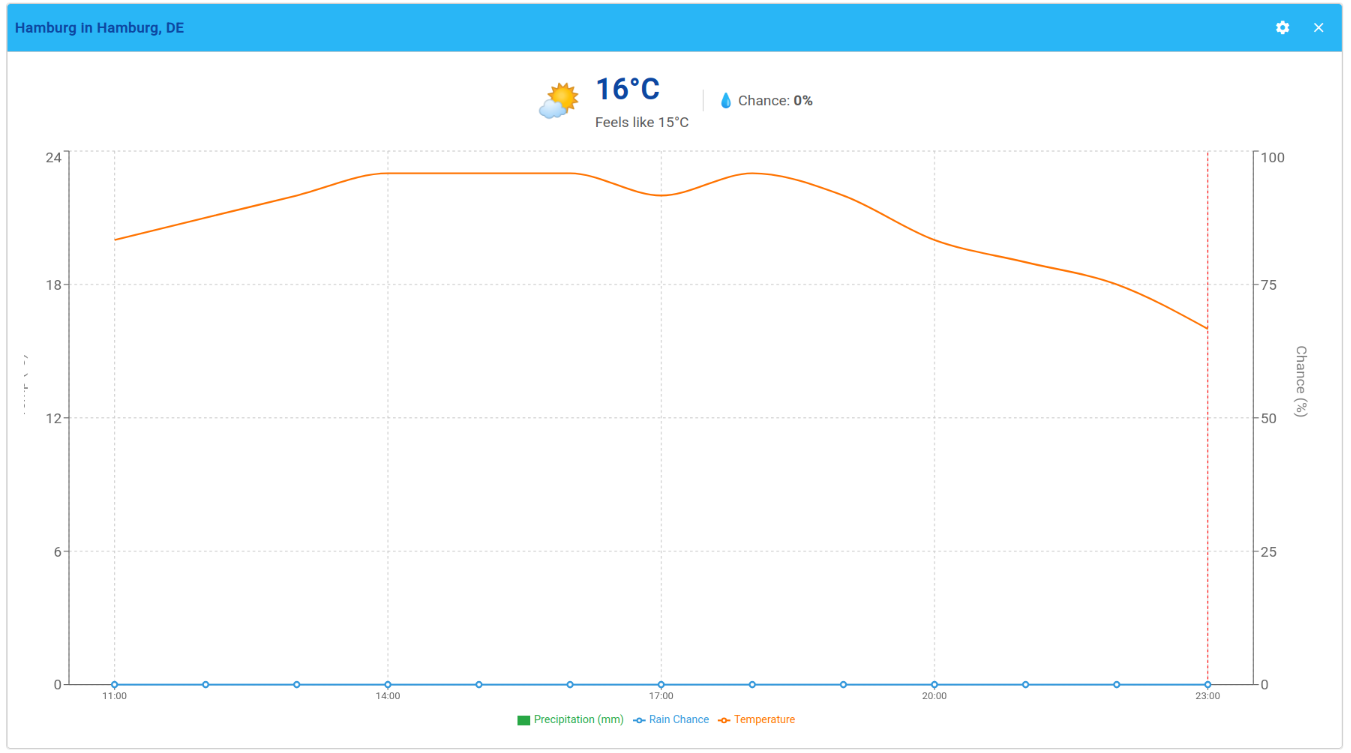Click the Chance: 0% label
The width and height of the screenshot is (1351, 753).
coord(775,101)
